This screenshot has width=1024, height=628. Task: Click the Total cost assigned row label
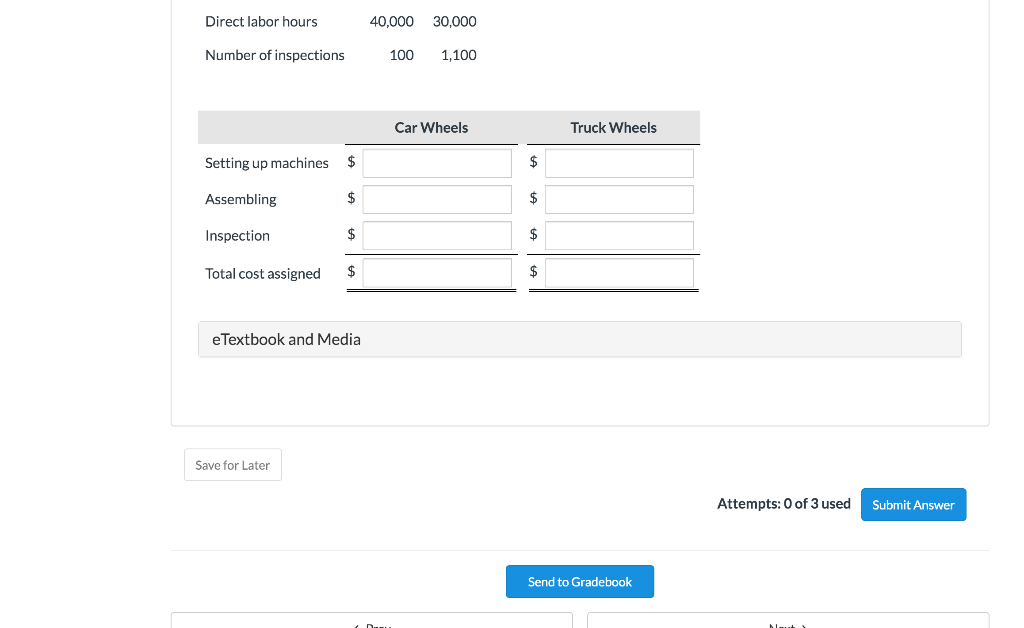(x=263, y=274)
